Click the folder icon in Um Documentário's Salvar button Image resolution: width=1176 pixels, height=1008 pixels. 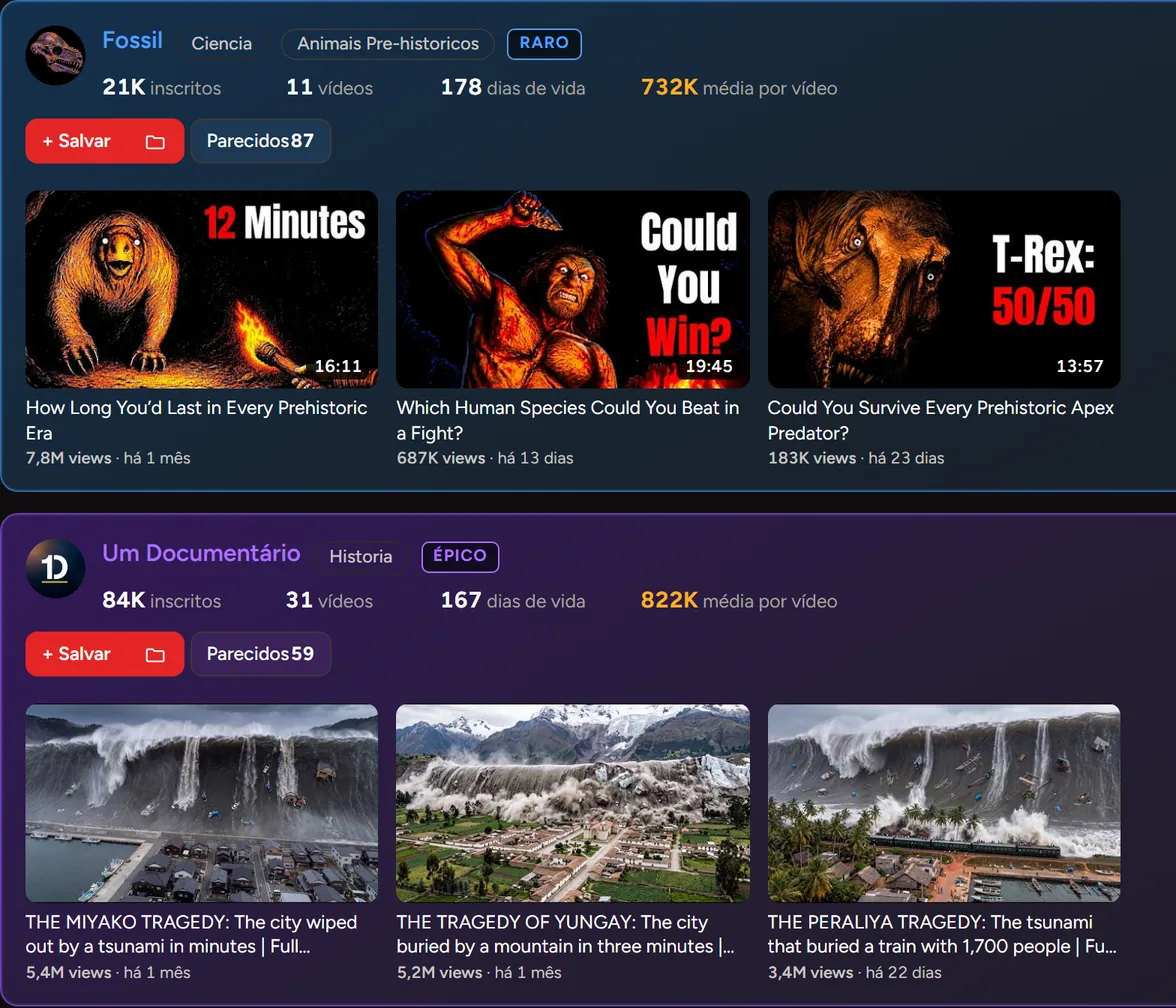tap(155, 655)
